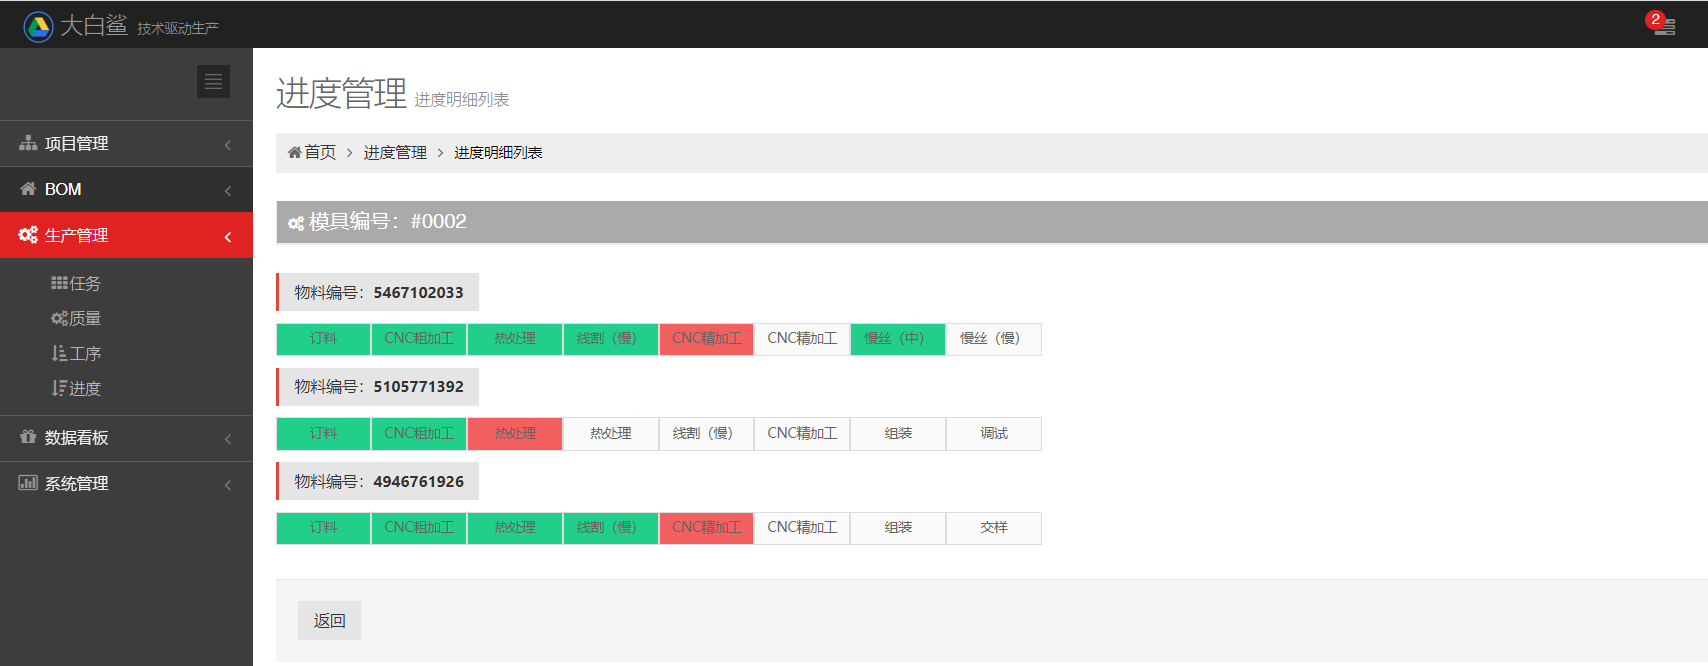Screen dimensions: 1708x666
Task: Select the 生产管理 sidebar menu
Action: (126, 235)
